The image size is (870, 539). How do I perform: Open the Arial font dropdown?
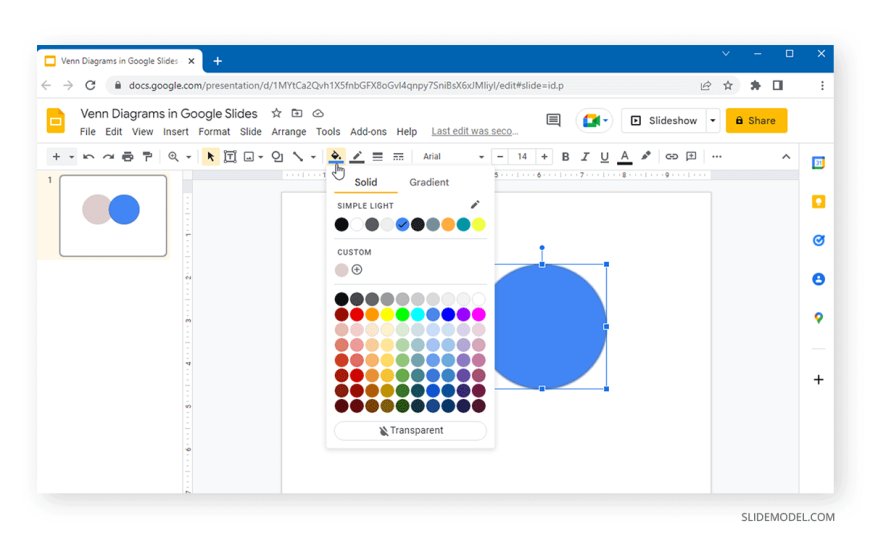click(x=453, y=157)
